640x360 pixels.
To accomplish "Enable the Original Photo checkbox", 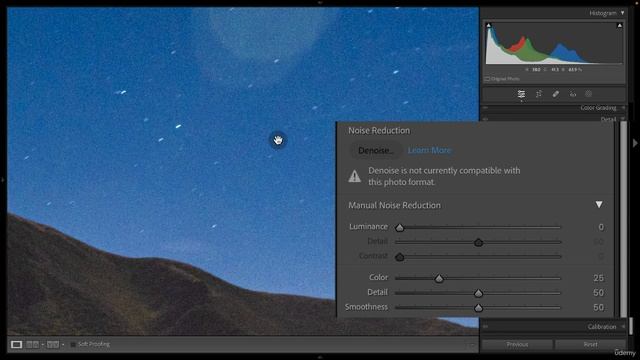I will pyautogui.click(x=487, y=79).
